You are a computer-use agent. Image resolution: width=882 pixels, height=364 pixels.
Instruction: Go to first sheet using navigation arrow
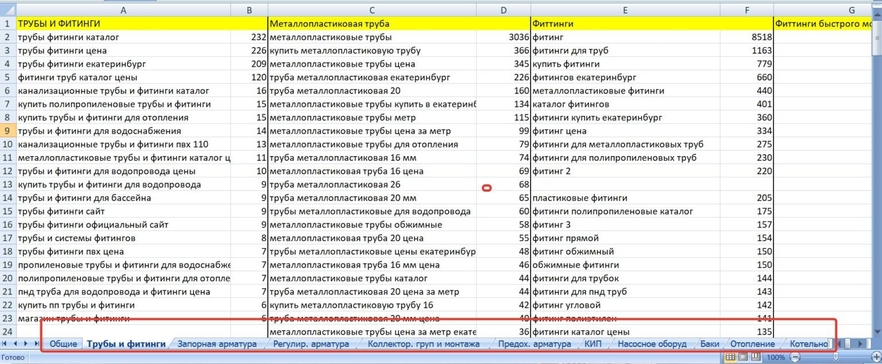pyautogui.click(x=4, y=343)
